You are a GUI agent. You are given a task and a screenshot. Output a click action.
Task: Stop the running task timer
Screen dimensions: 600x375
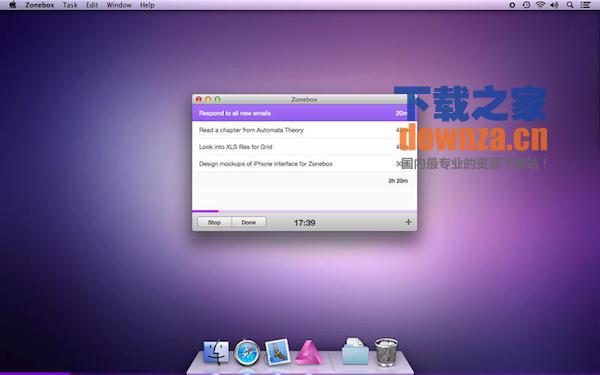(x=214, y=222)
